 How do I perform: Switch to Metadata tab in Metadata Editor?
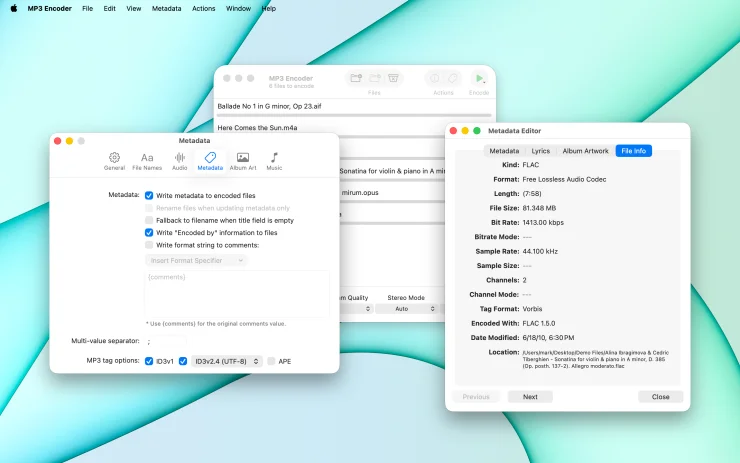(504, 151)
